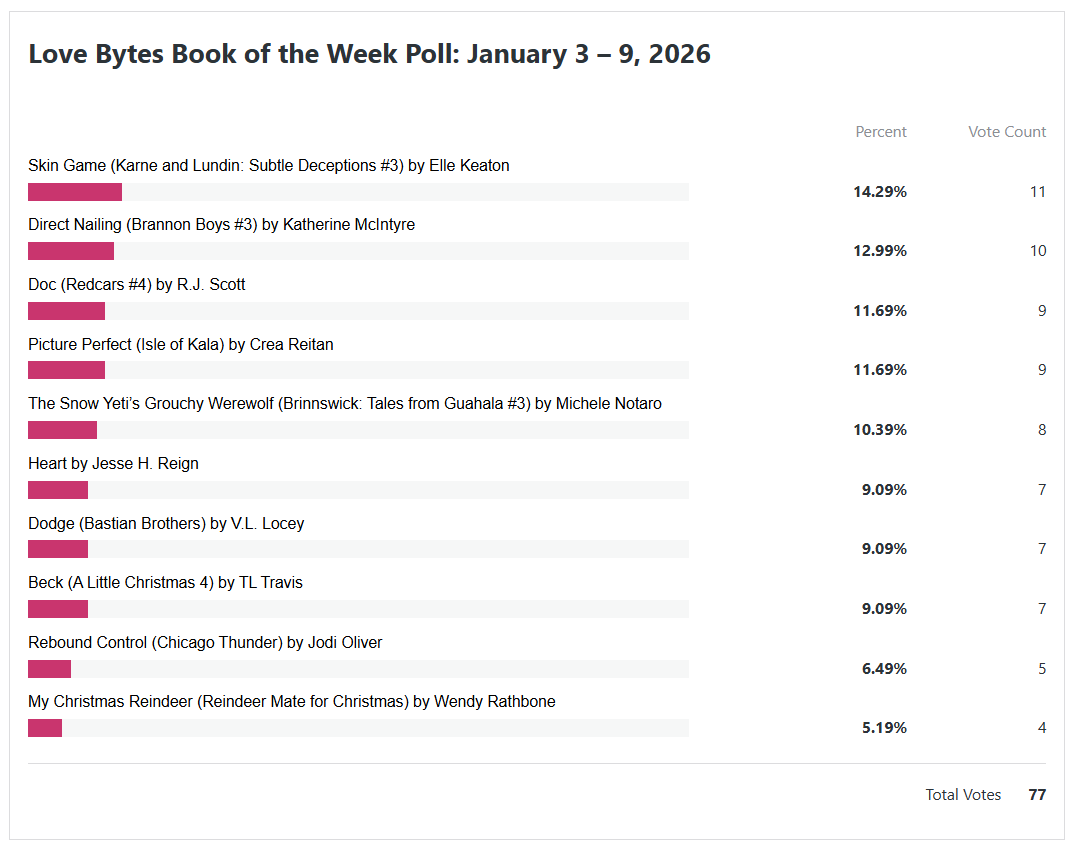Image resolution: width=1074 pixels, height=848 pixels.
Task: Select The Snow Yeti's Grouchy Werewolf entry
Action: (x=344, y=404)
